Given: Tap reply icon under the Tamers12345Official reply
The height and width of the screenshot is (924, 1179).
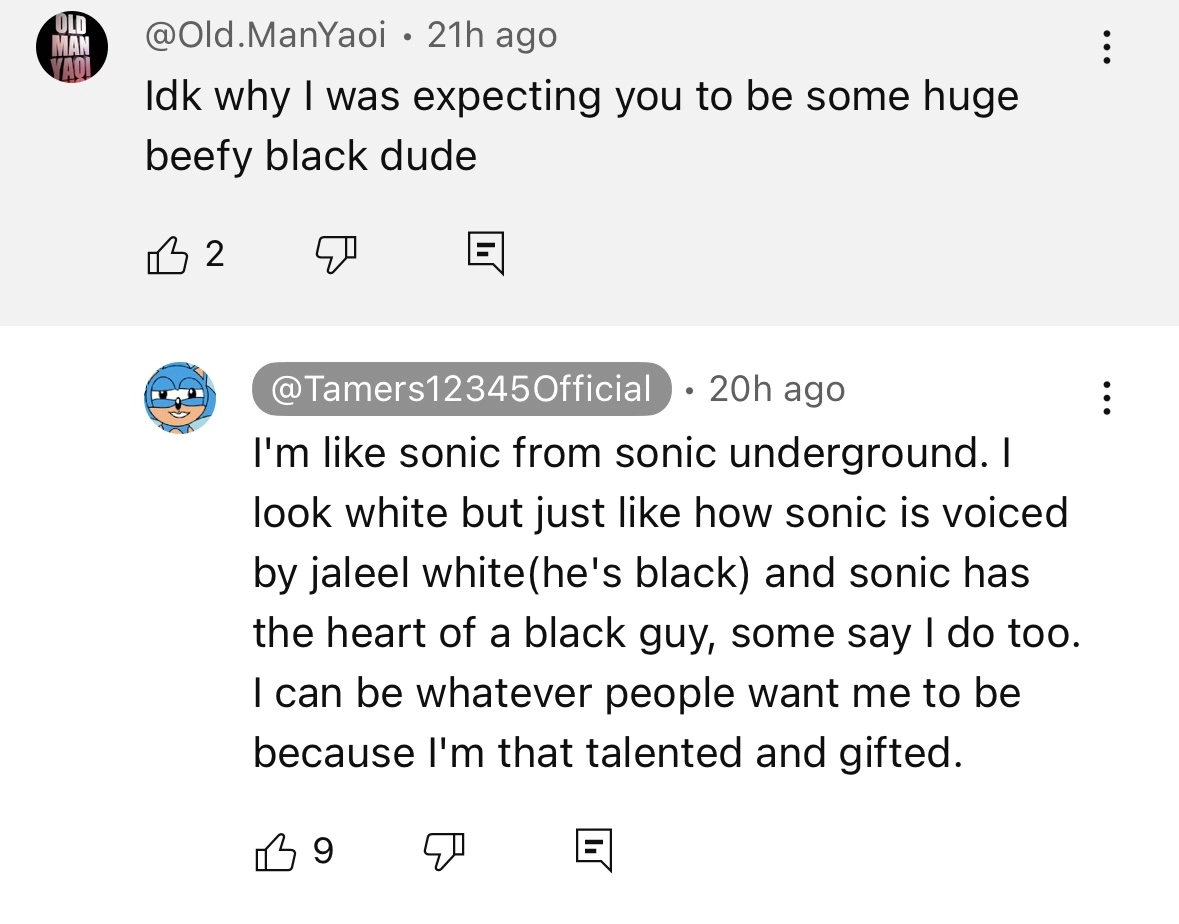Looking at the screenshot, I should 594,850.
